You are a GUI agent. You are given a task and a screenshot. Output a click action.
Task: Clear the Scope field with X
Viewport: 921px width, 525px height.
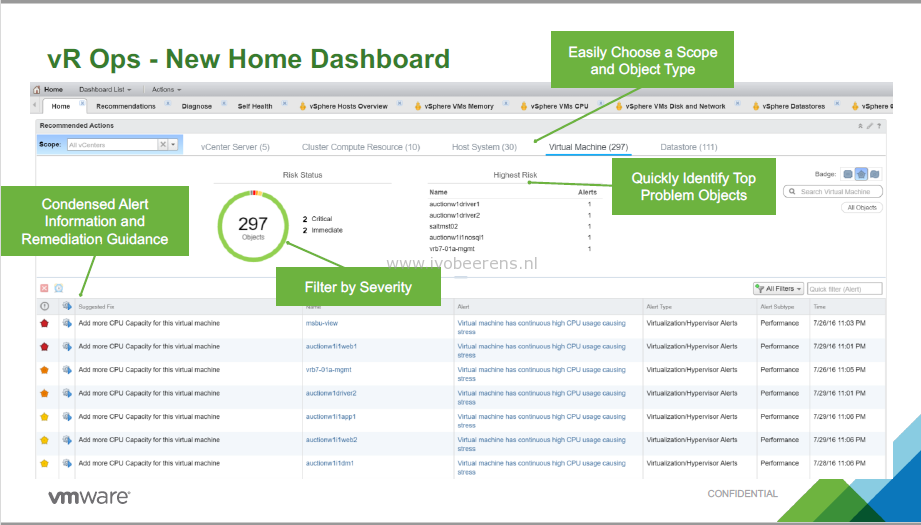163,144
